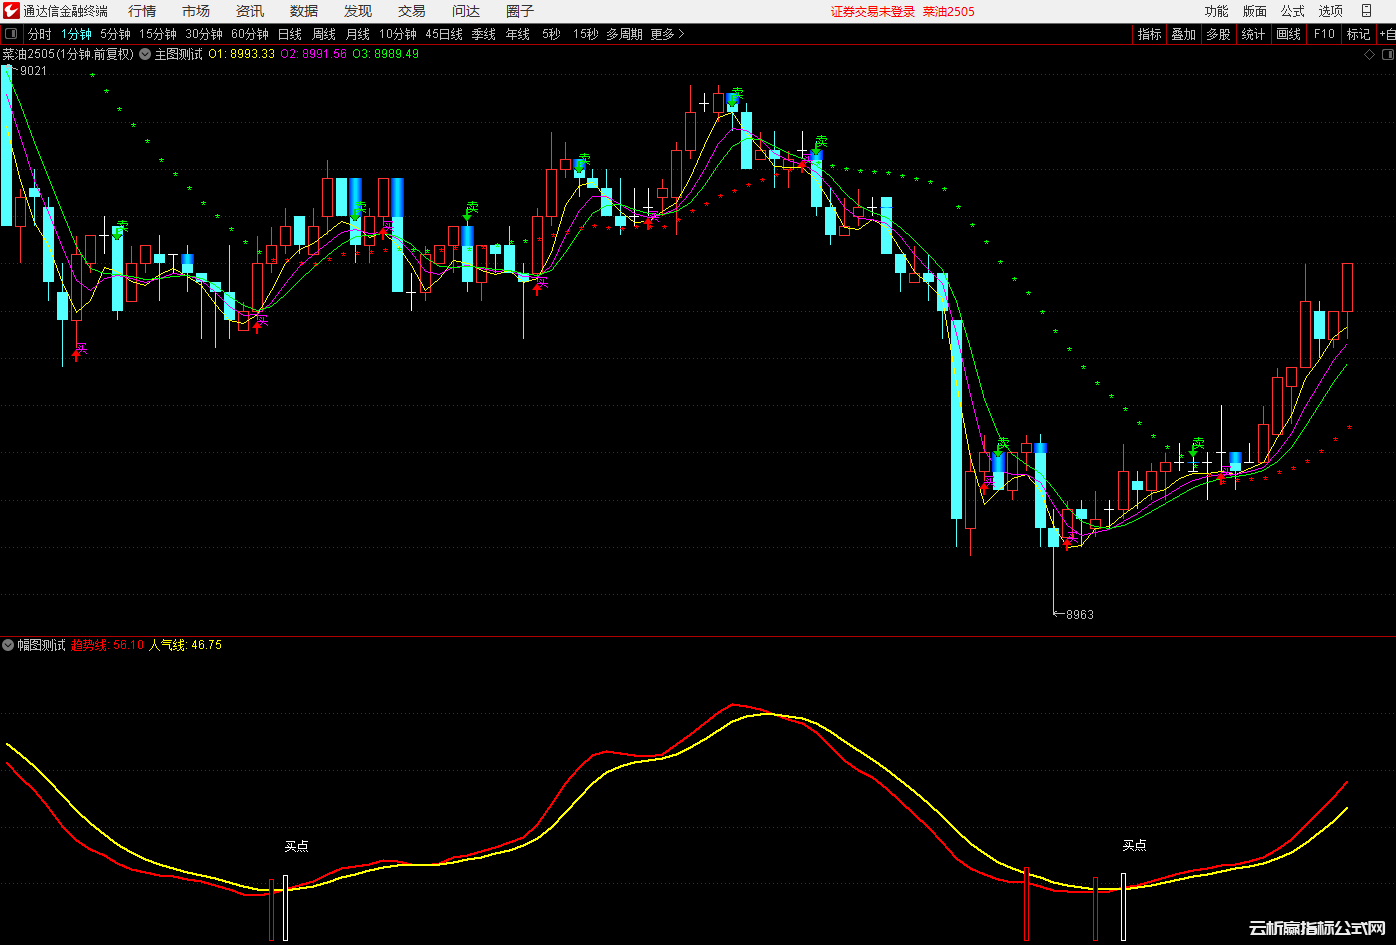This screenshot has width=1396, height=945.
Task: Click the 指标 toolbar button
Action: coord(1149,34)
